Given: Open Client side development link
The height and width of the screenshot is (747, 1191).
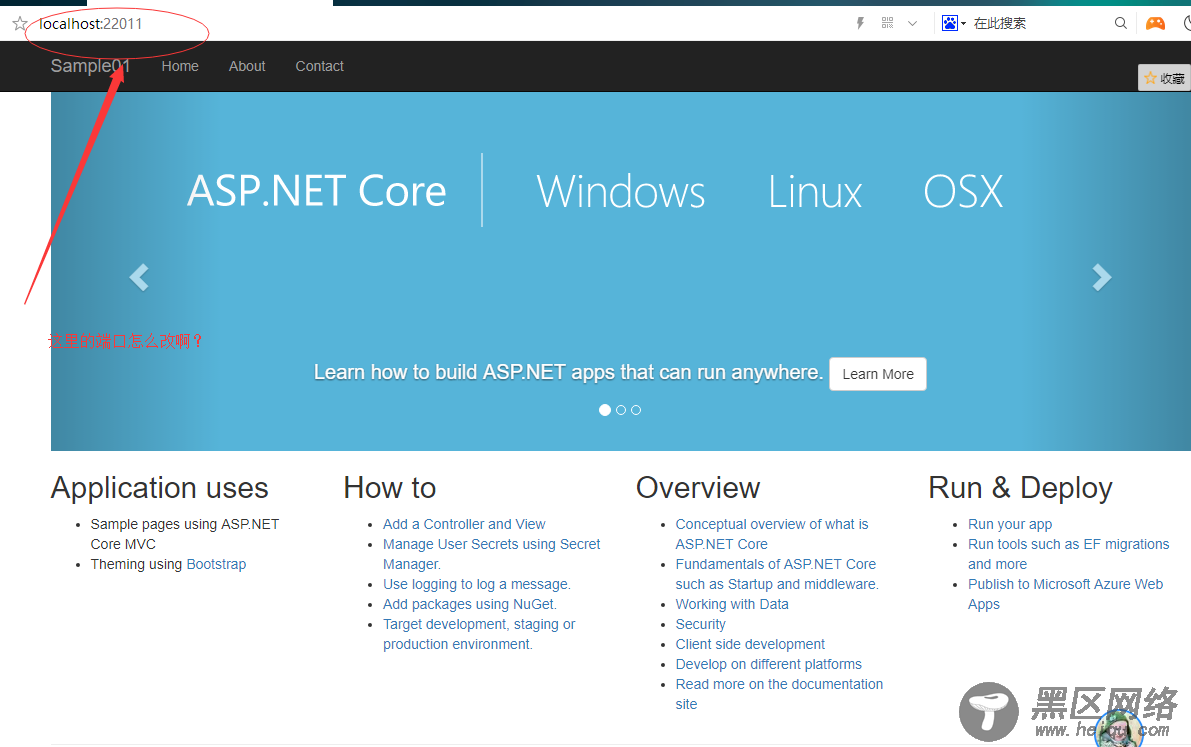Looking at the screenshot, I should click(x=750, y=644).
